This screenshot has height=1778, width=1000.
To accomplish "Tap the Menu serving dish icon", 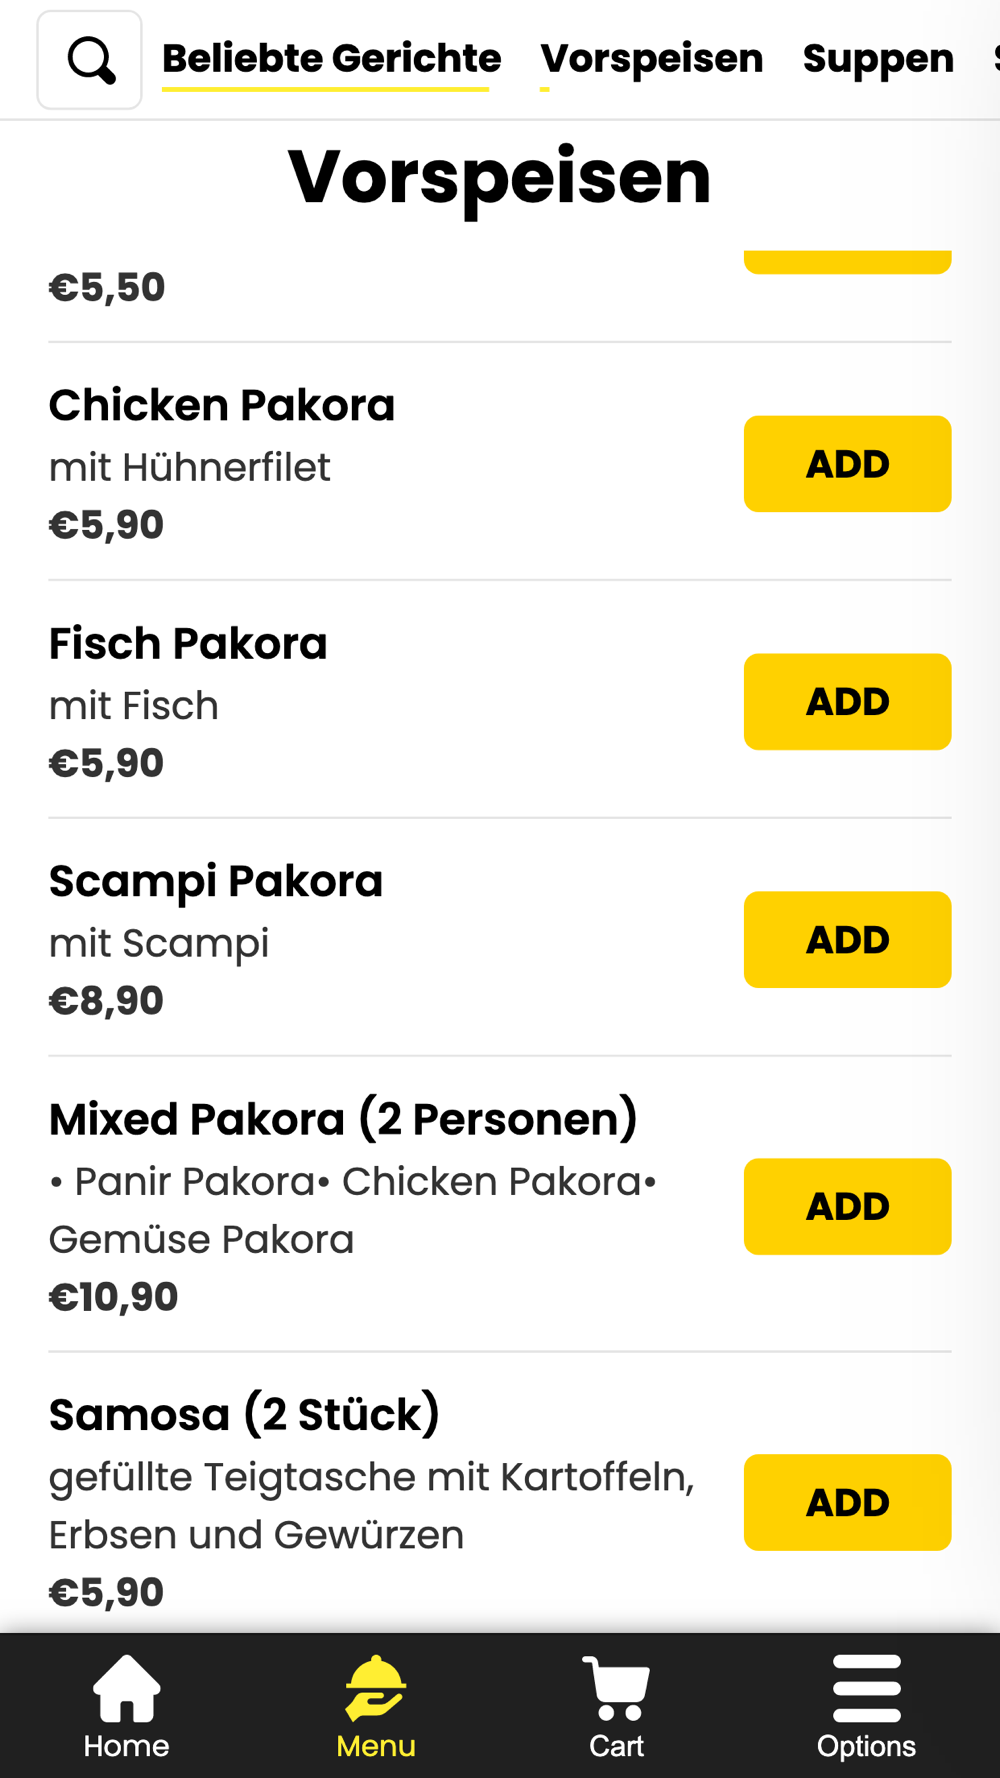I will click(375, 1688).
